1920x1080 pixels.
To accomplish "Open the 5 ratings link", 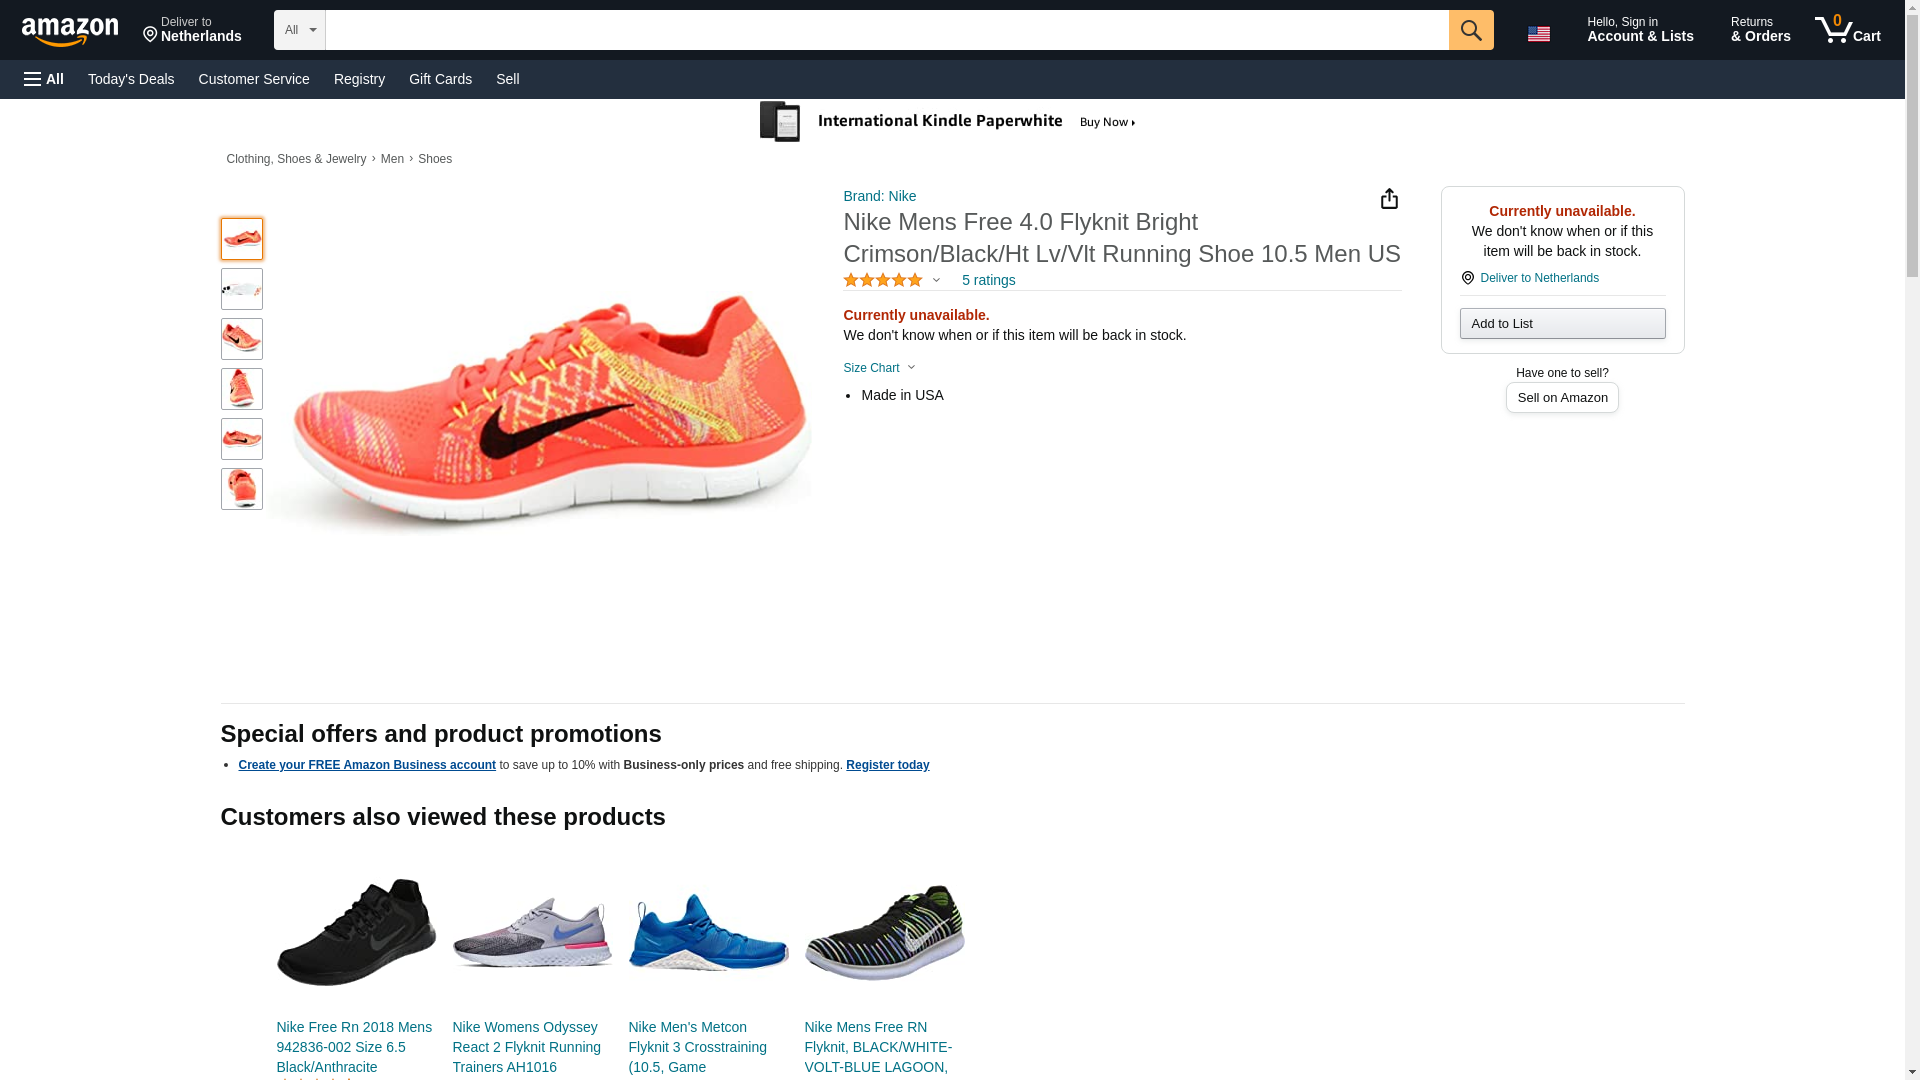I will [x=988, y=281].
